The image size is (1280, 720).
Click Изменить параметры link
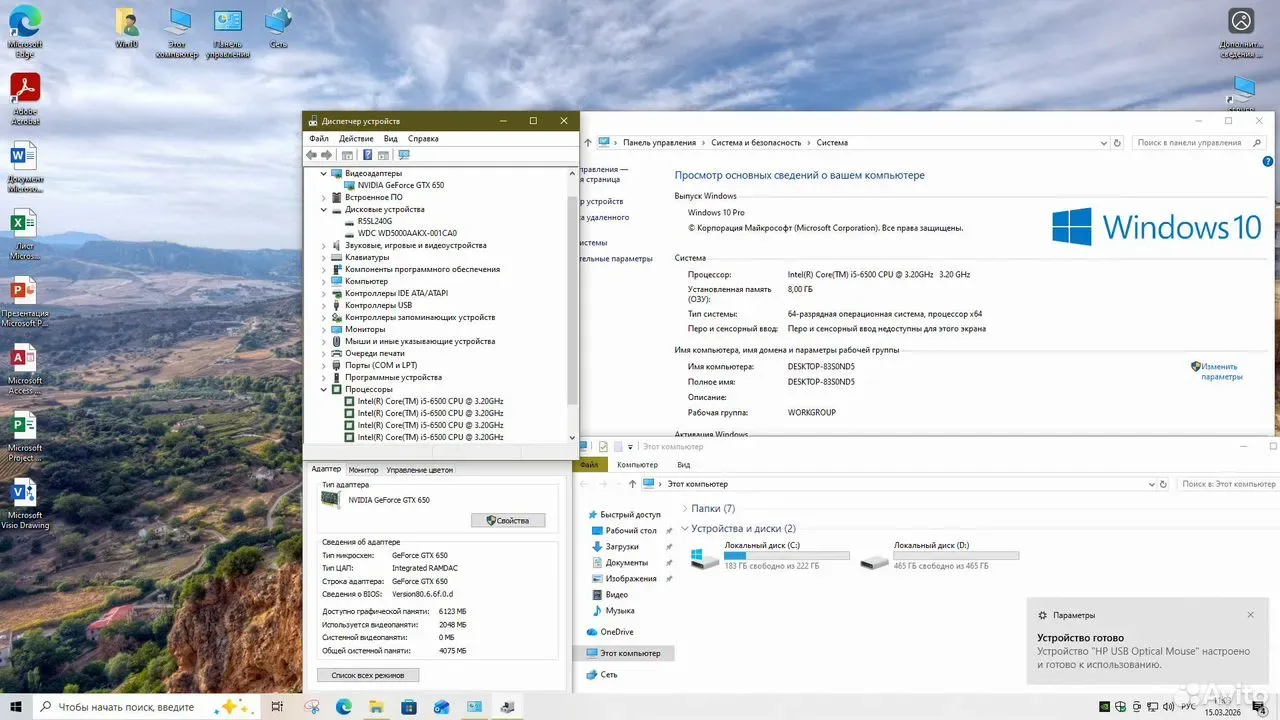(x=1220, y=371)
